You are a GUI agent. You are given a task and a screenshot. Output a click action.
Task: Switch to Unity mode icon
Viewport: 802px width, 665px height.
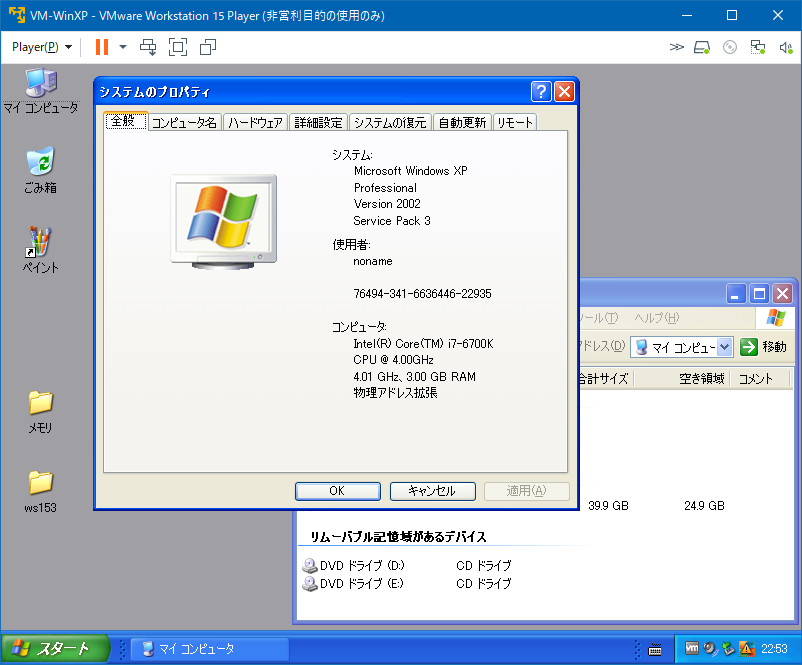click(208, 47)
